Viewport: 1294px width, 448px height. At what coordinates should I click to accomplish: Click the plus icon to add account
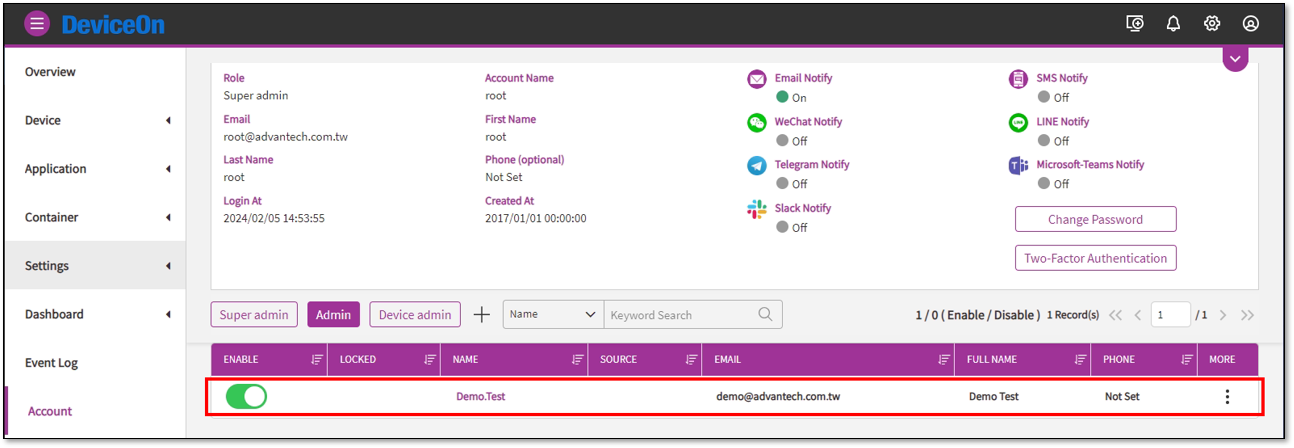pyautogui.click(x=481, y=315)
